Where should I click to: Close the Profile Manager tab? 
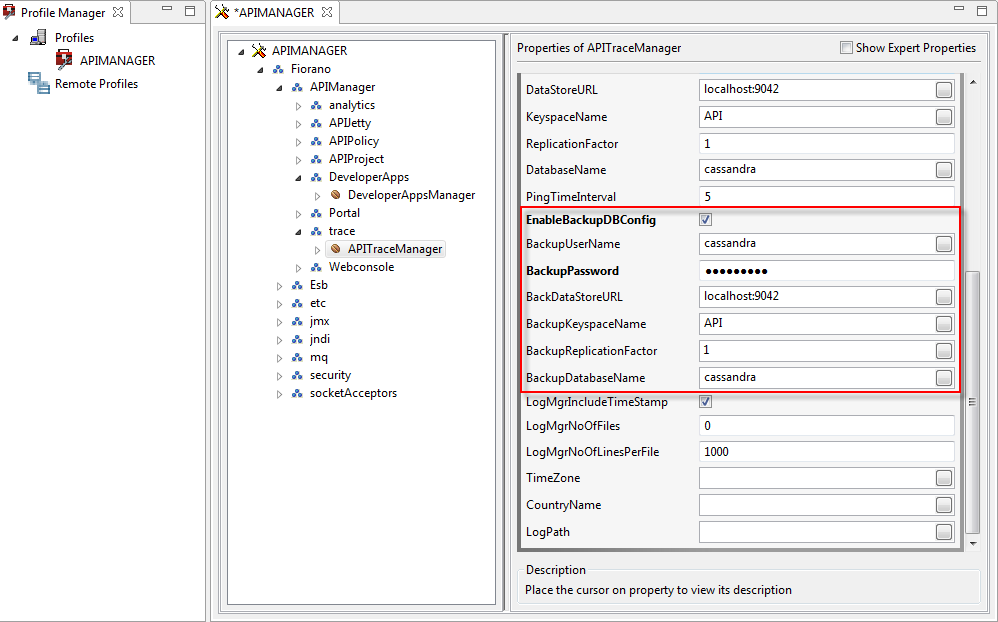click(118, 12)
